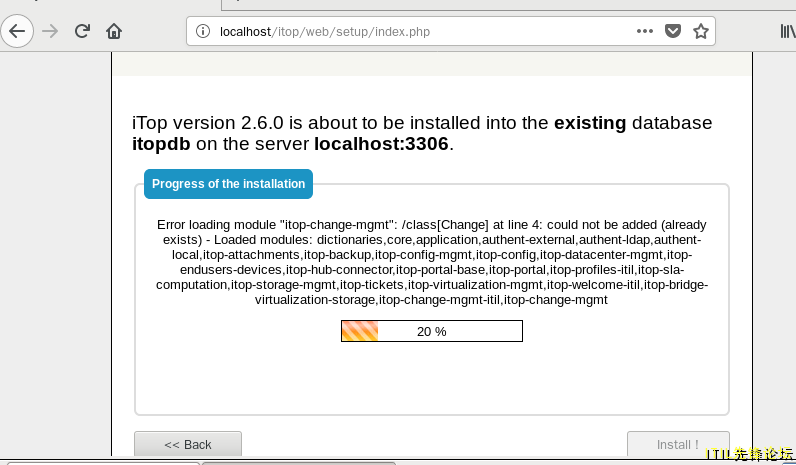Go to the browser Home page

pyautogui.click(x=114, y=31)
